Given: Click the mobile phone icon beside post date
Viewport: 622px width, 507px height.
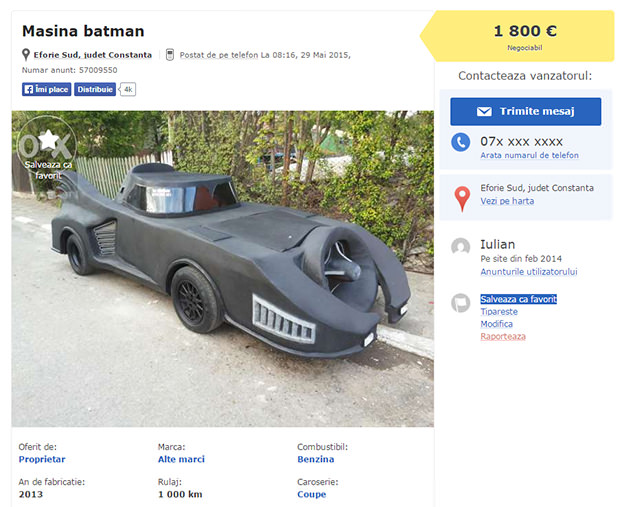Looking at the screenshot, I should point(170,54).
